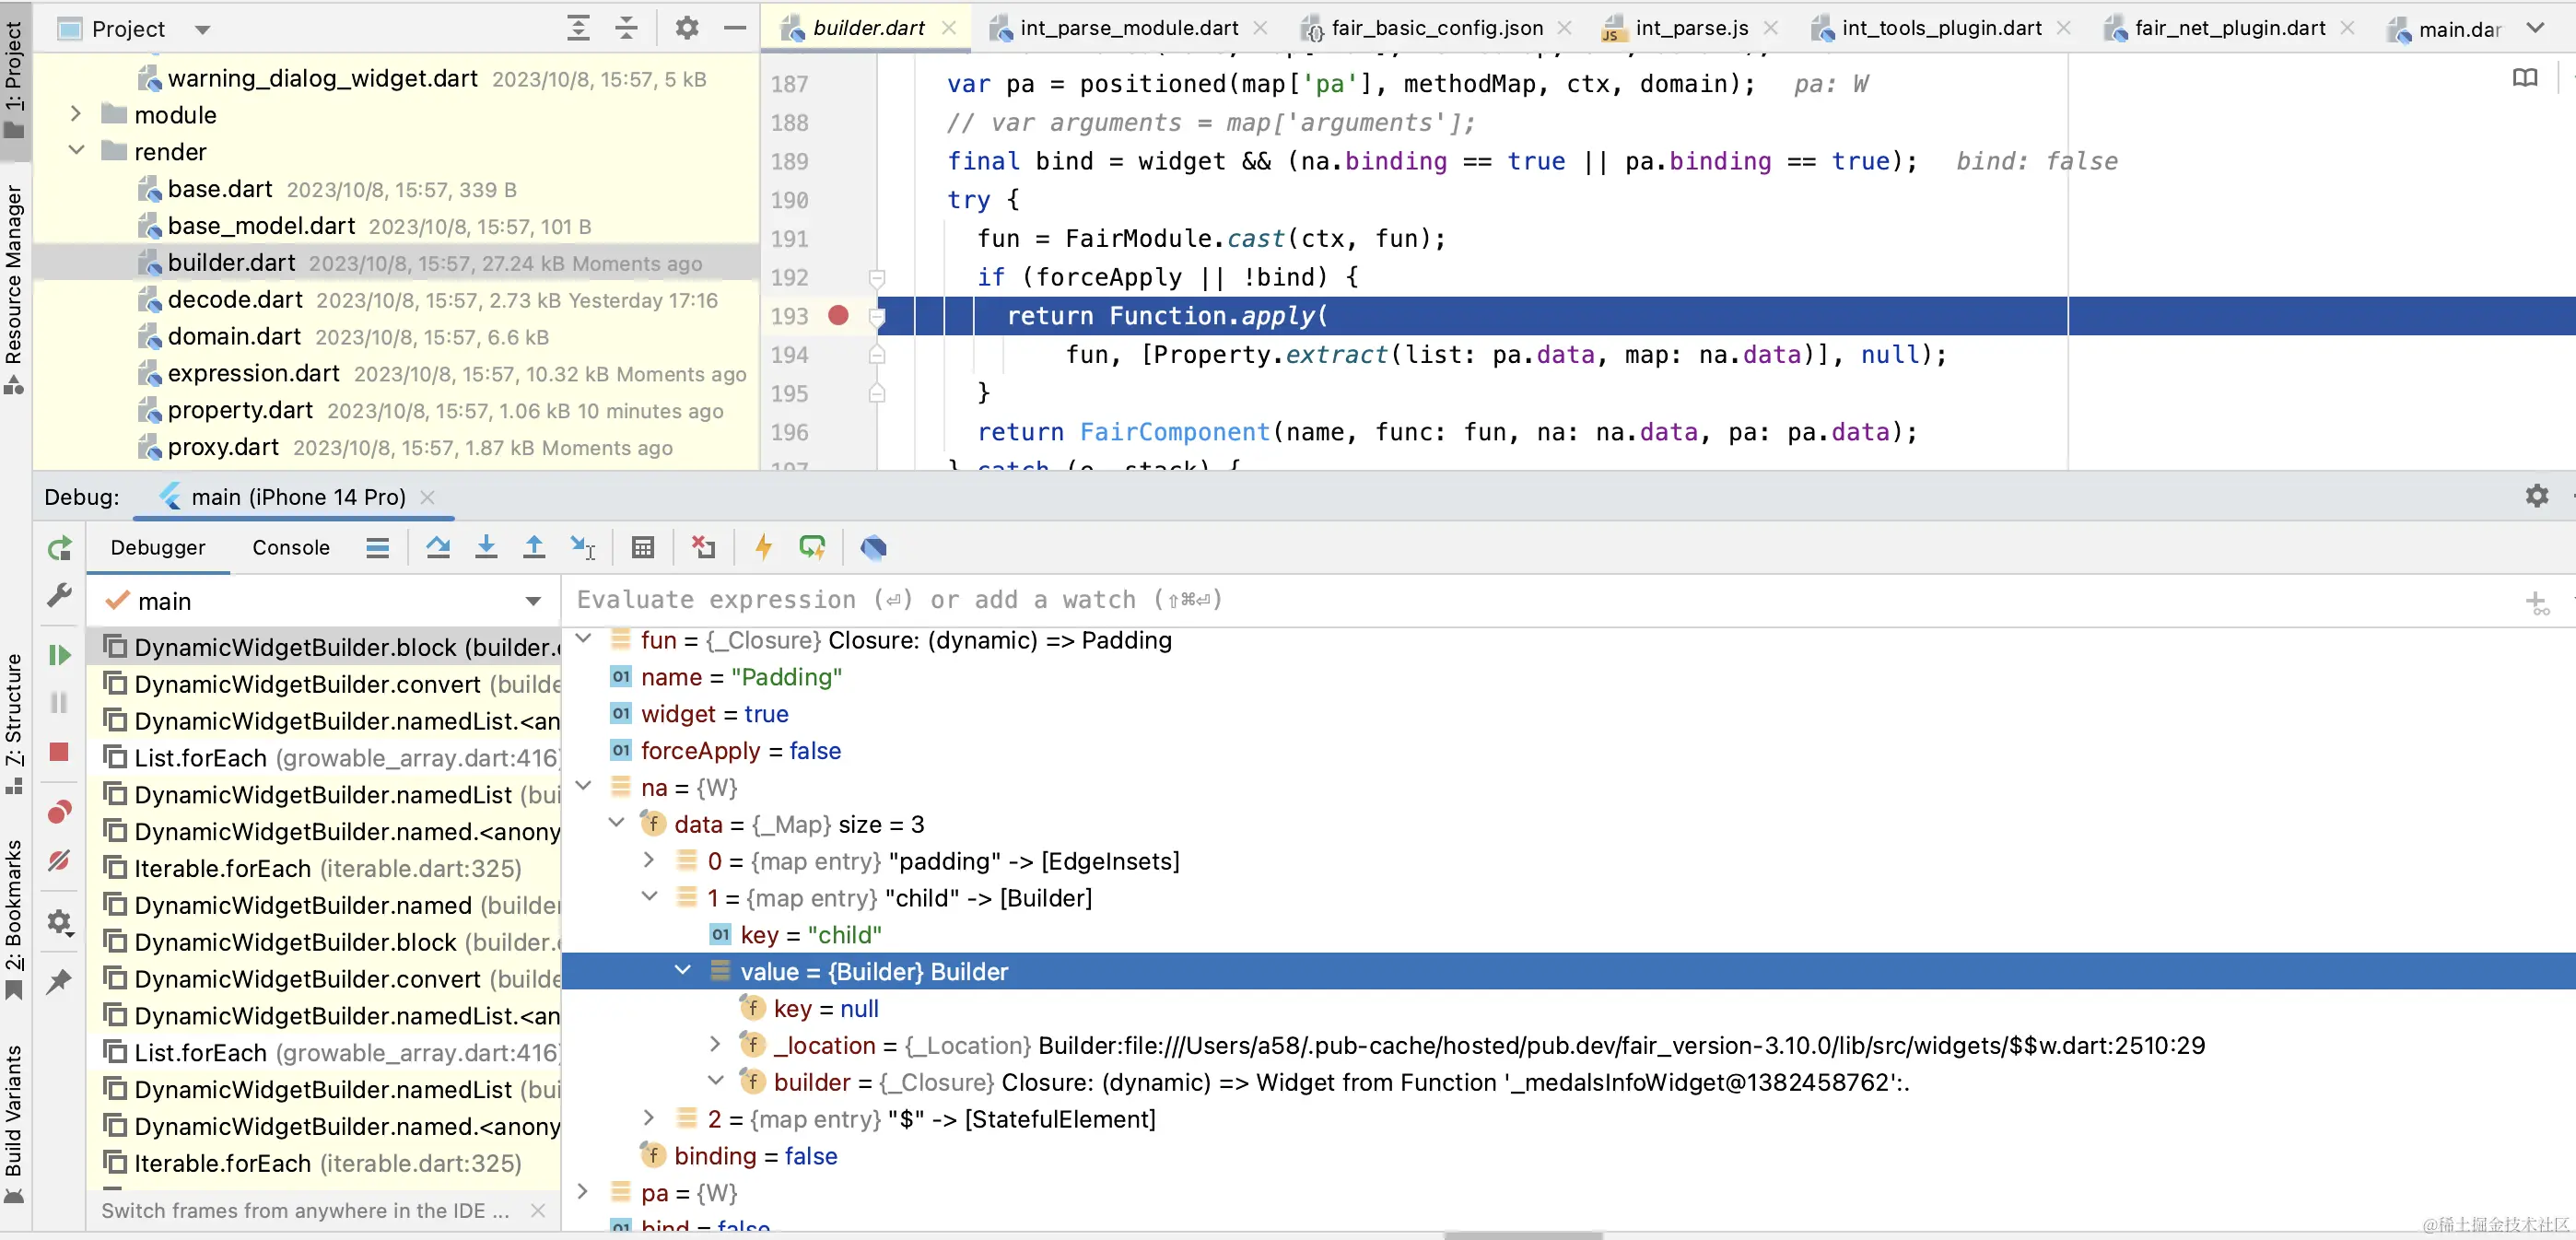Hide the Project panel minus icon
The height and width of the screenshot is (1240, 2576).
(x=735, y=28)
